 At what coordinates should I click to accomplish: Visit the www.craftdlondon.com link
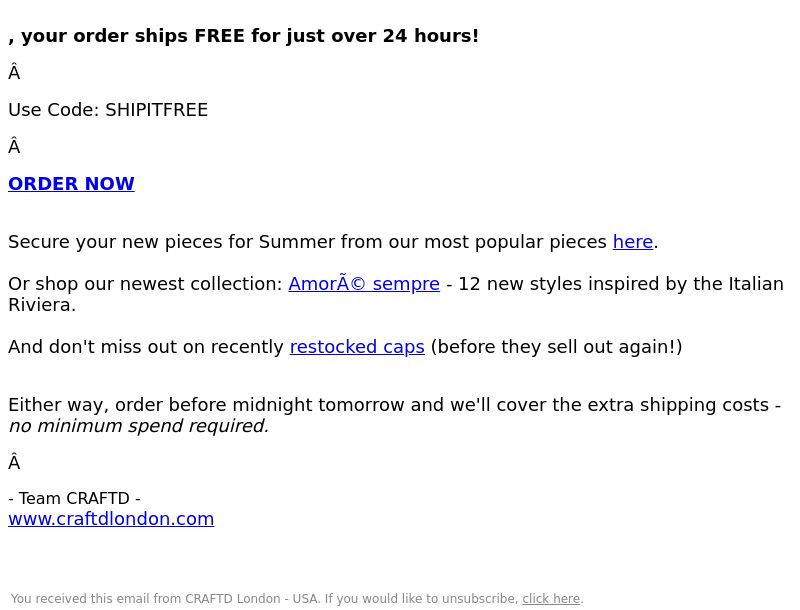pos(111,519)
